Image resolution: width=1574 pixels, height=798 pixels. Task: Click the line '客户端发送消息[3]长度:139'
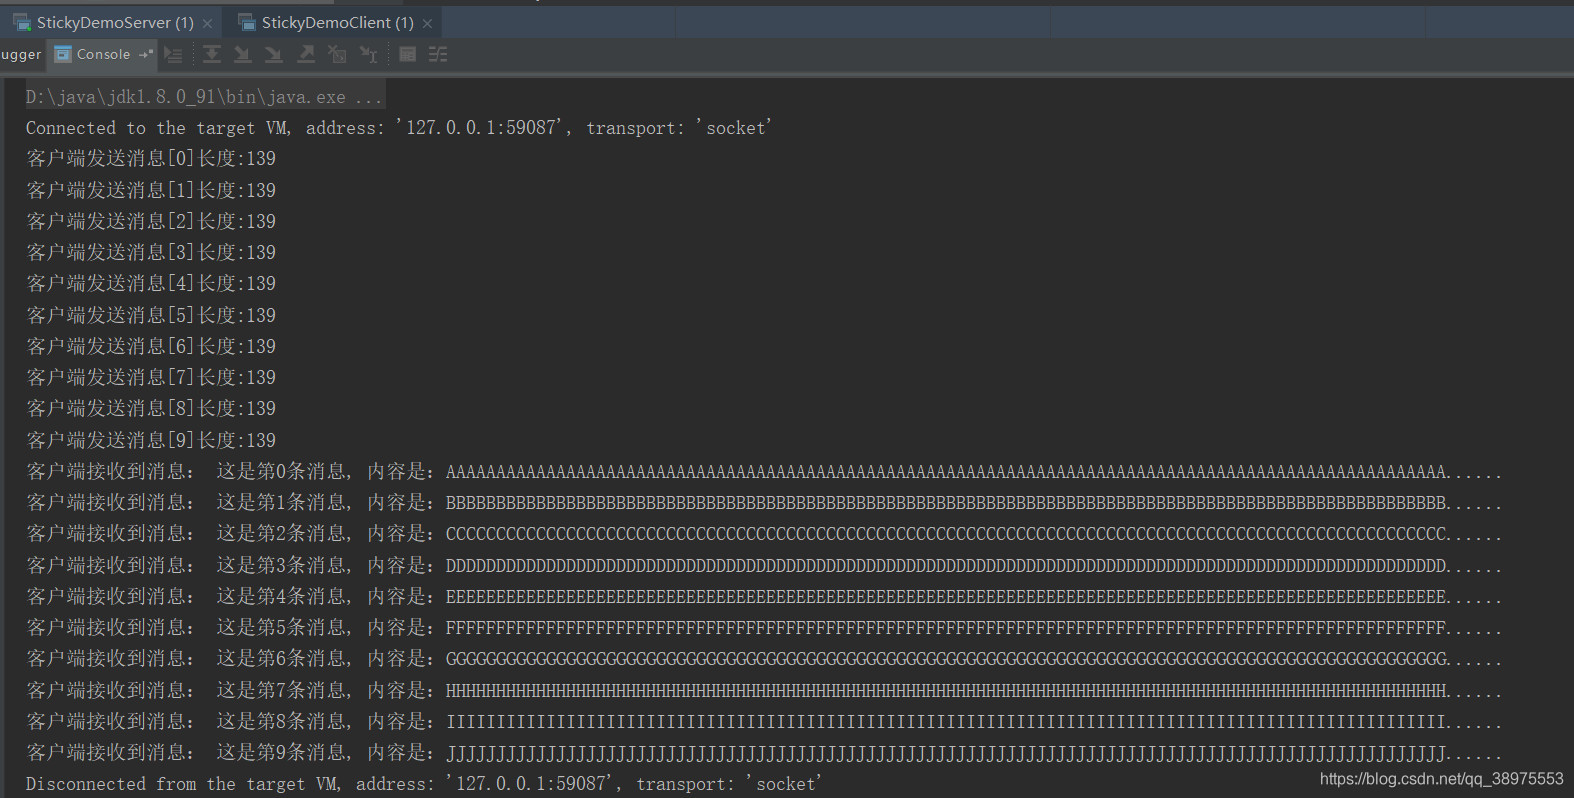coord(151,252)
